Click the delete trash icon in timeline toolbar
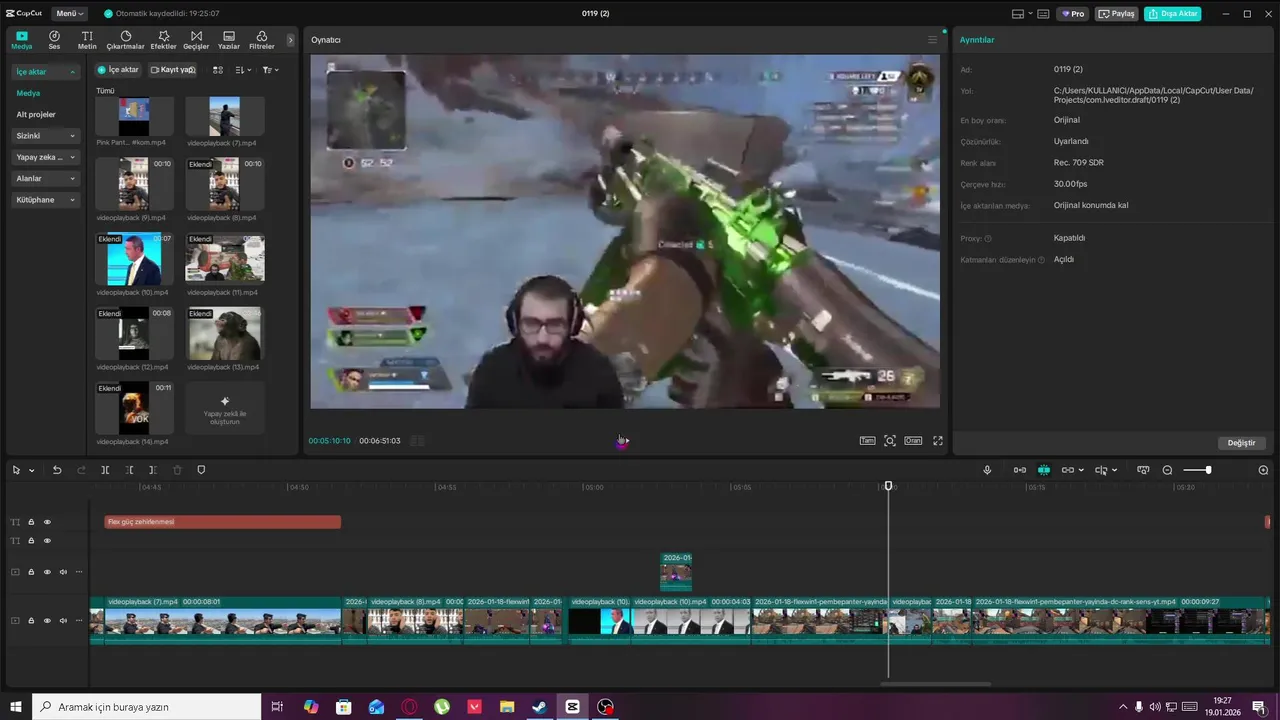This screenshot has height=720, width=1280. click(x=177, y=470)
